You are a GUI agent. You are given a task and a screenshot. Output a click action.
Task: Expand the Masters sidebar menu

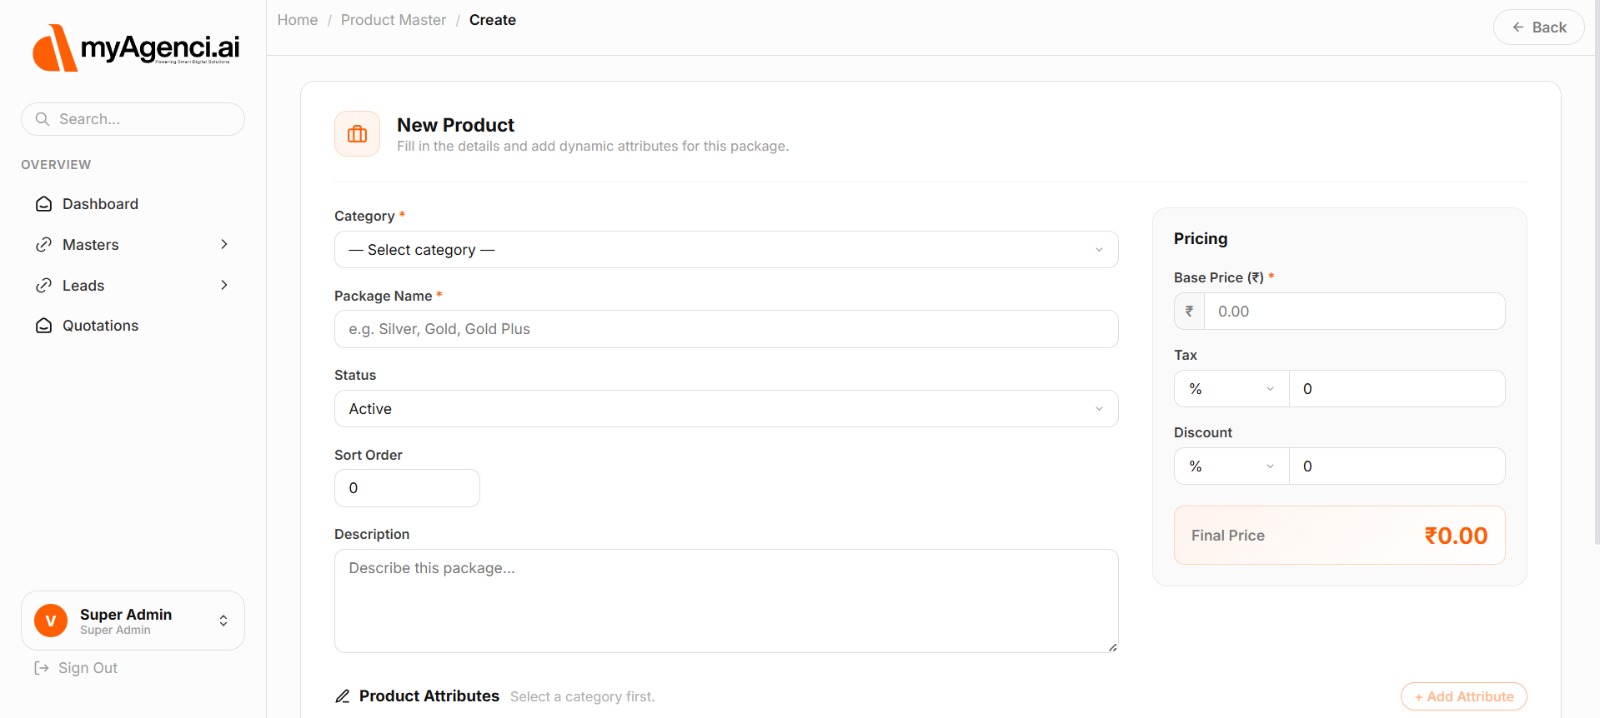pos(132,245)
